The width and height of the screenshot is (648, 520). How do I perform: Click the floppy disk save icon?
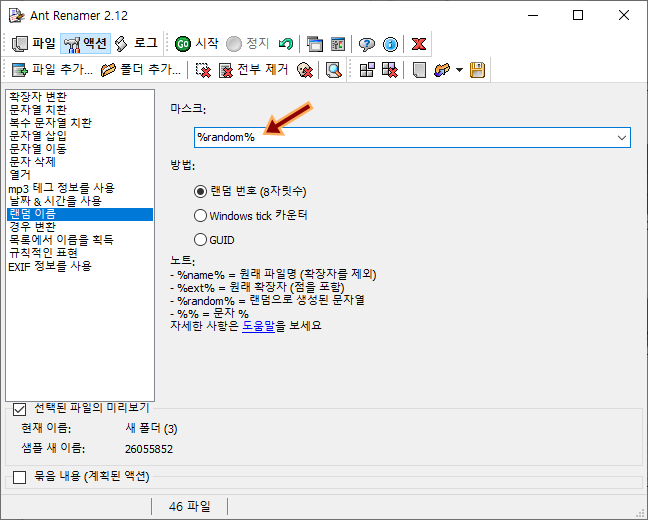(477, 70)
